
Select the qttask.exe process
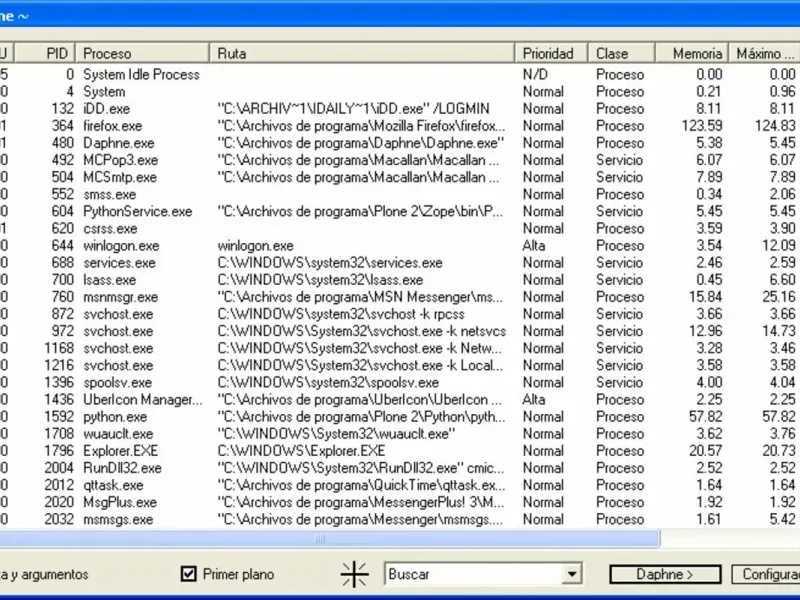click(113, 485)
